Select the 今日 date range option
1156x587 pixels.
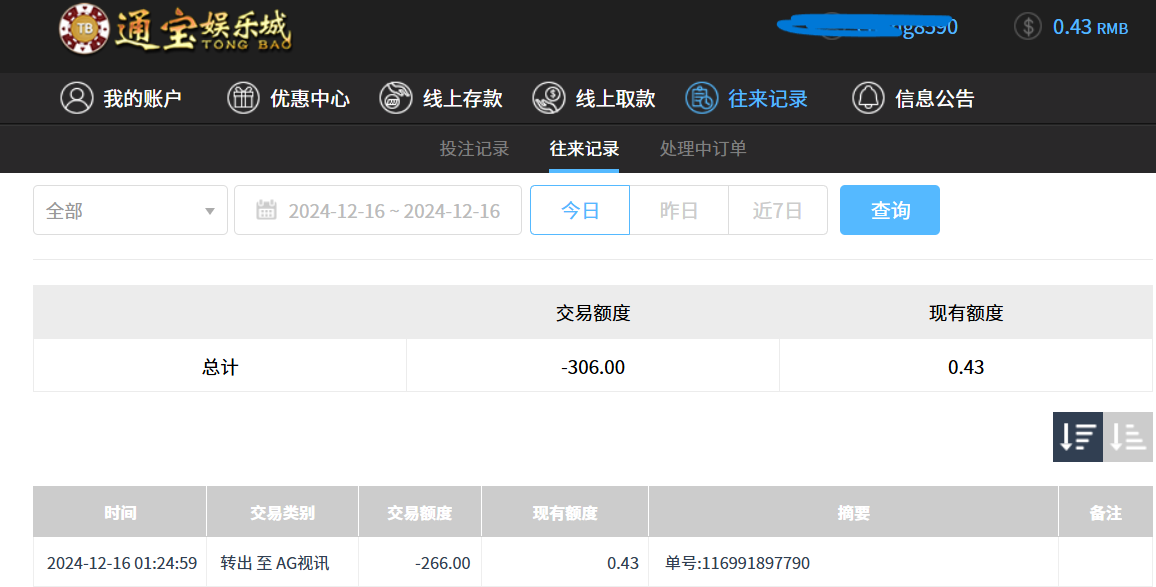click(x=580, y=210)
